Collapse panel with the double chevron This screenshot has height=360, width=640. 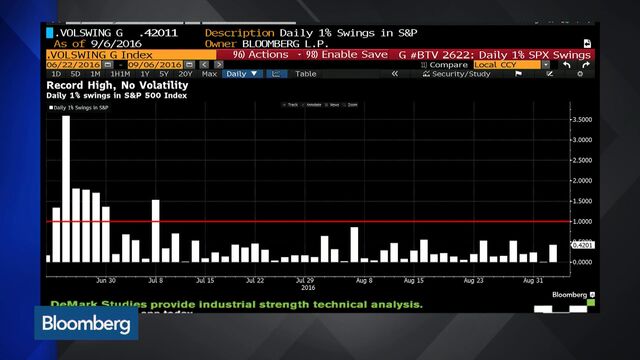(395, 74)
